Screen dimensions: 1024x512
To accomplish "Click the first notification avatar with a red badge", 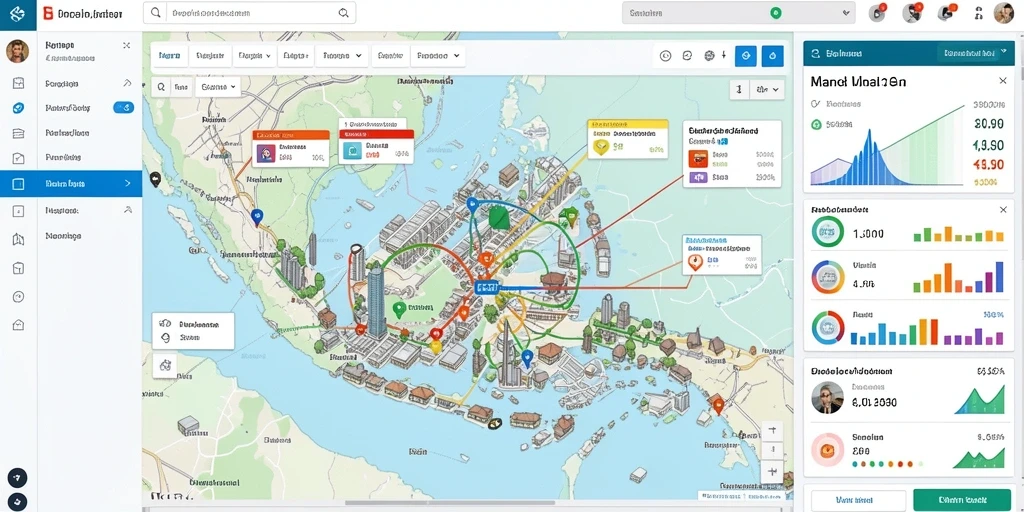I will pos(877,12).
